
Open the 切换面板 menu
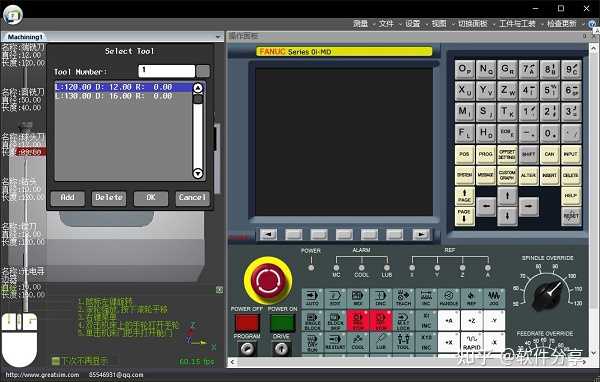pyautogui.click(x=473, y=24)
